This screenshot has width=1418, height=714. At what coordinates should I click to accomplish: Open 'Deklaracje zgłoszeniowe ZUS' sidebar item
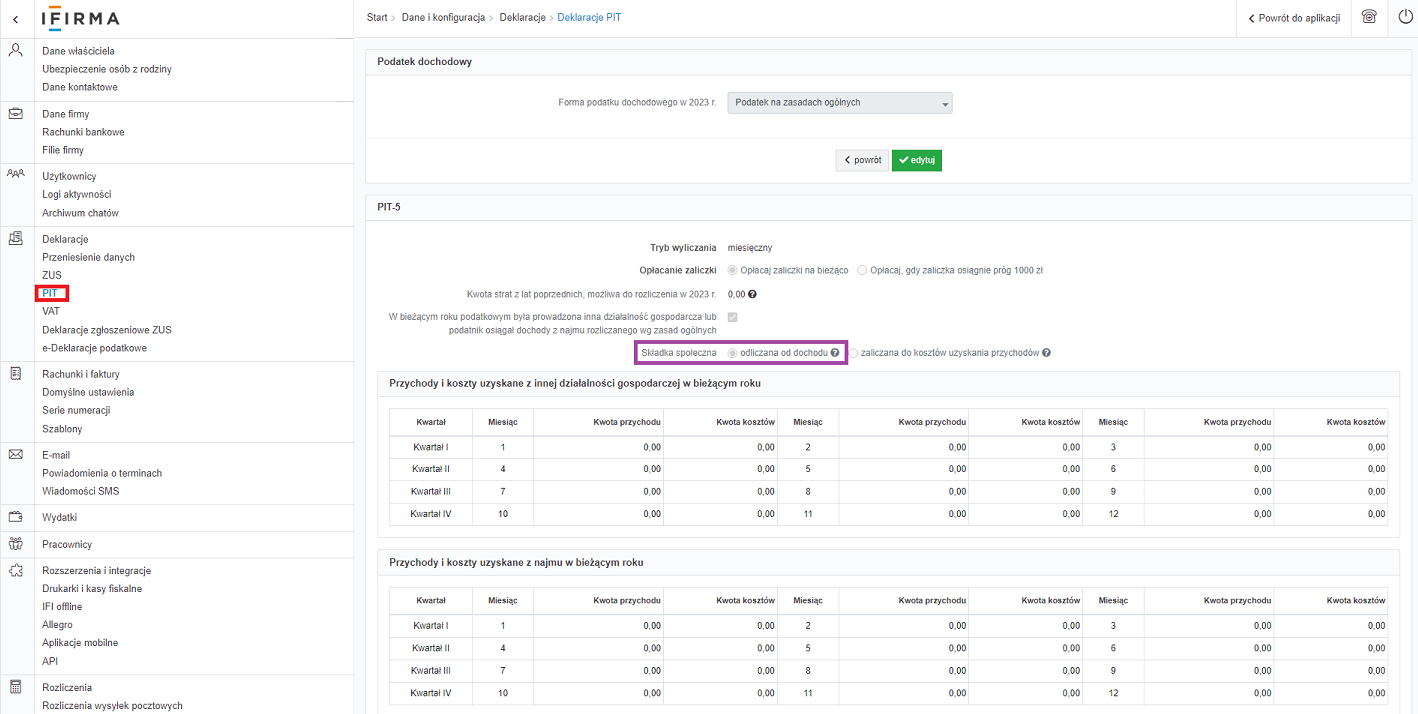[x=107, y=330]
